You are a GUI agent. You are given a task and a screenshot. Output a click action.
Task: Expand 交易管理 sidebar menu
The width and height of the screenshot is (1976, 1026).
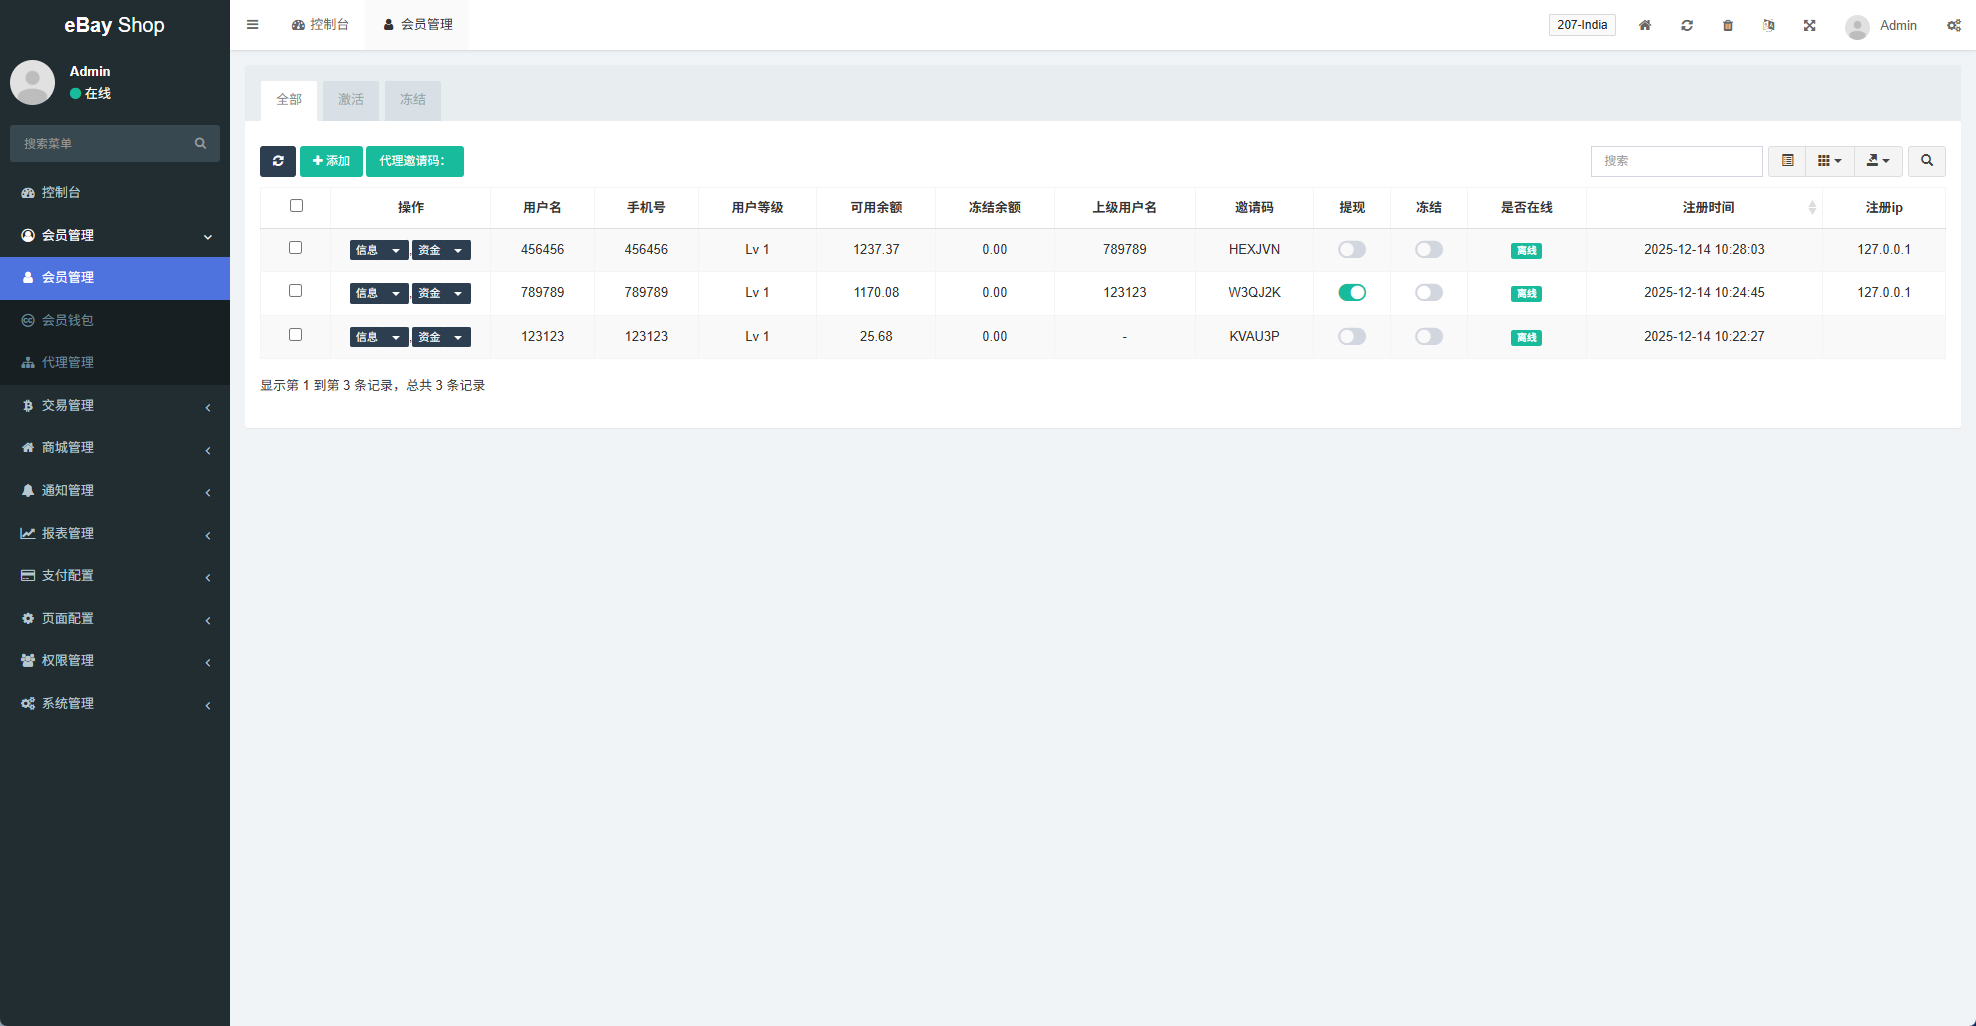click(x=115, y=406)
